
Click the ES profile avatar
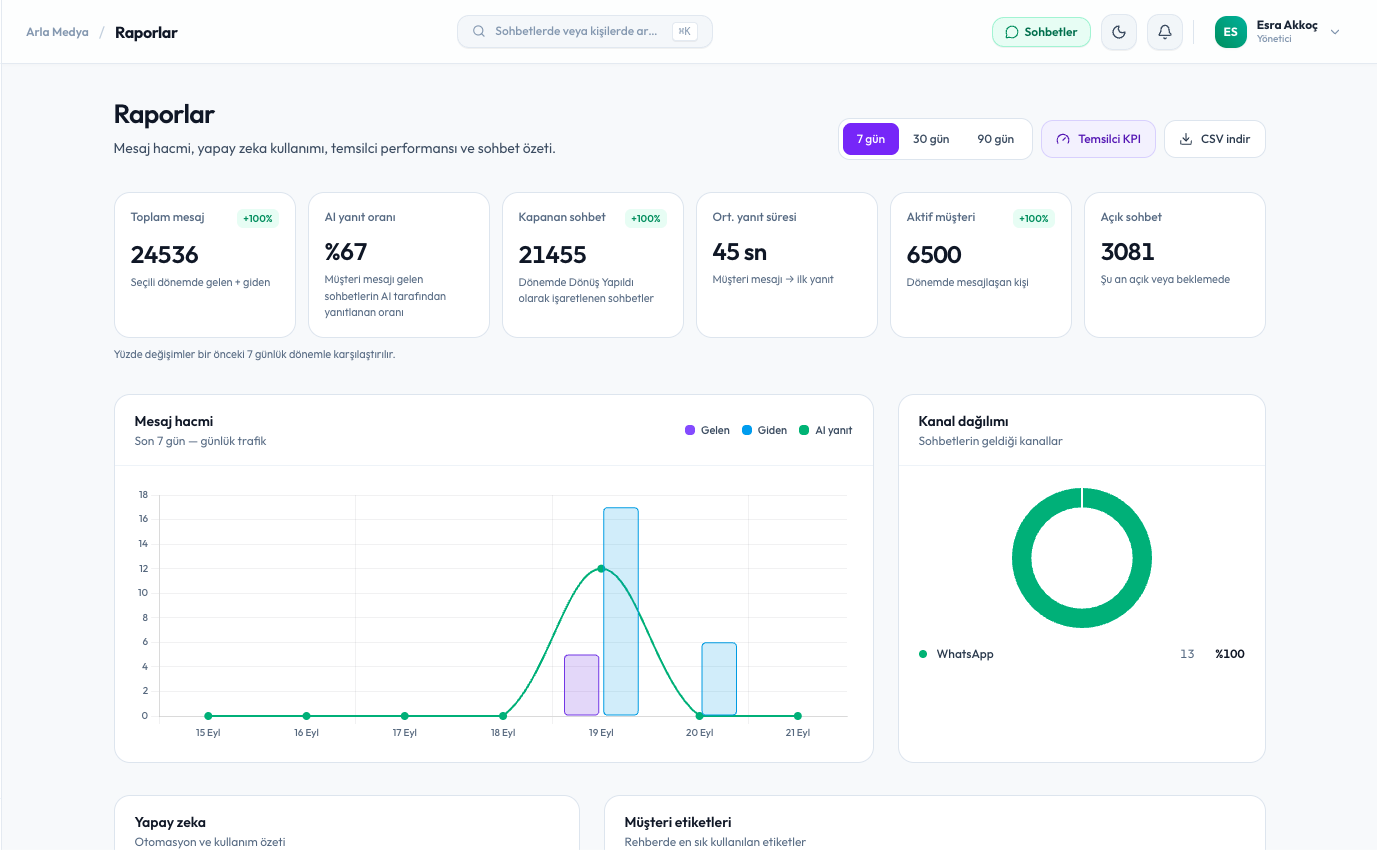click(1231, 32)
